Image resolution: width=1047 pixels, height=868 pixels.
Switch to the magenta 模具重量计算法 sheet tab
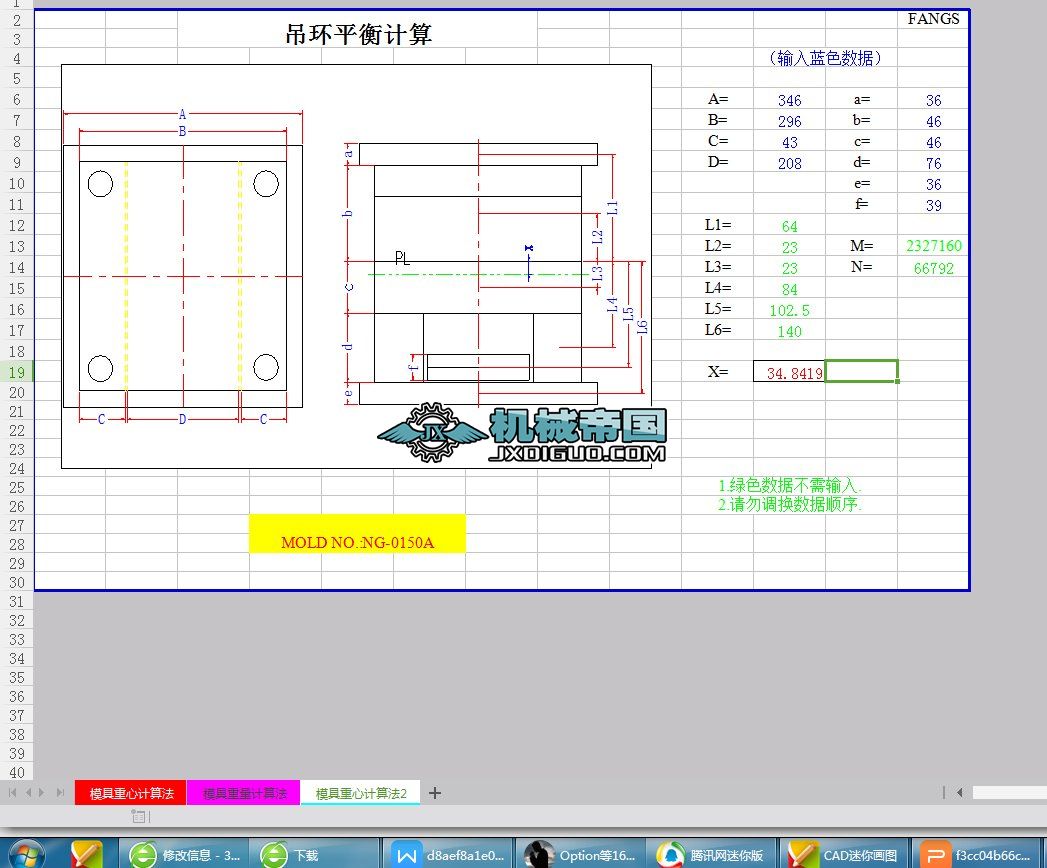pos(244,793)
